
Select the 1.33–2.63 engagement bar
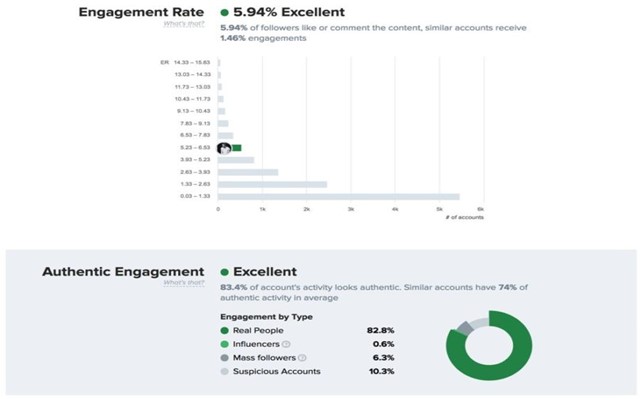tap(272, 184)
